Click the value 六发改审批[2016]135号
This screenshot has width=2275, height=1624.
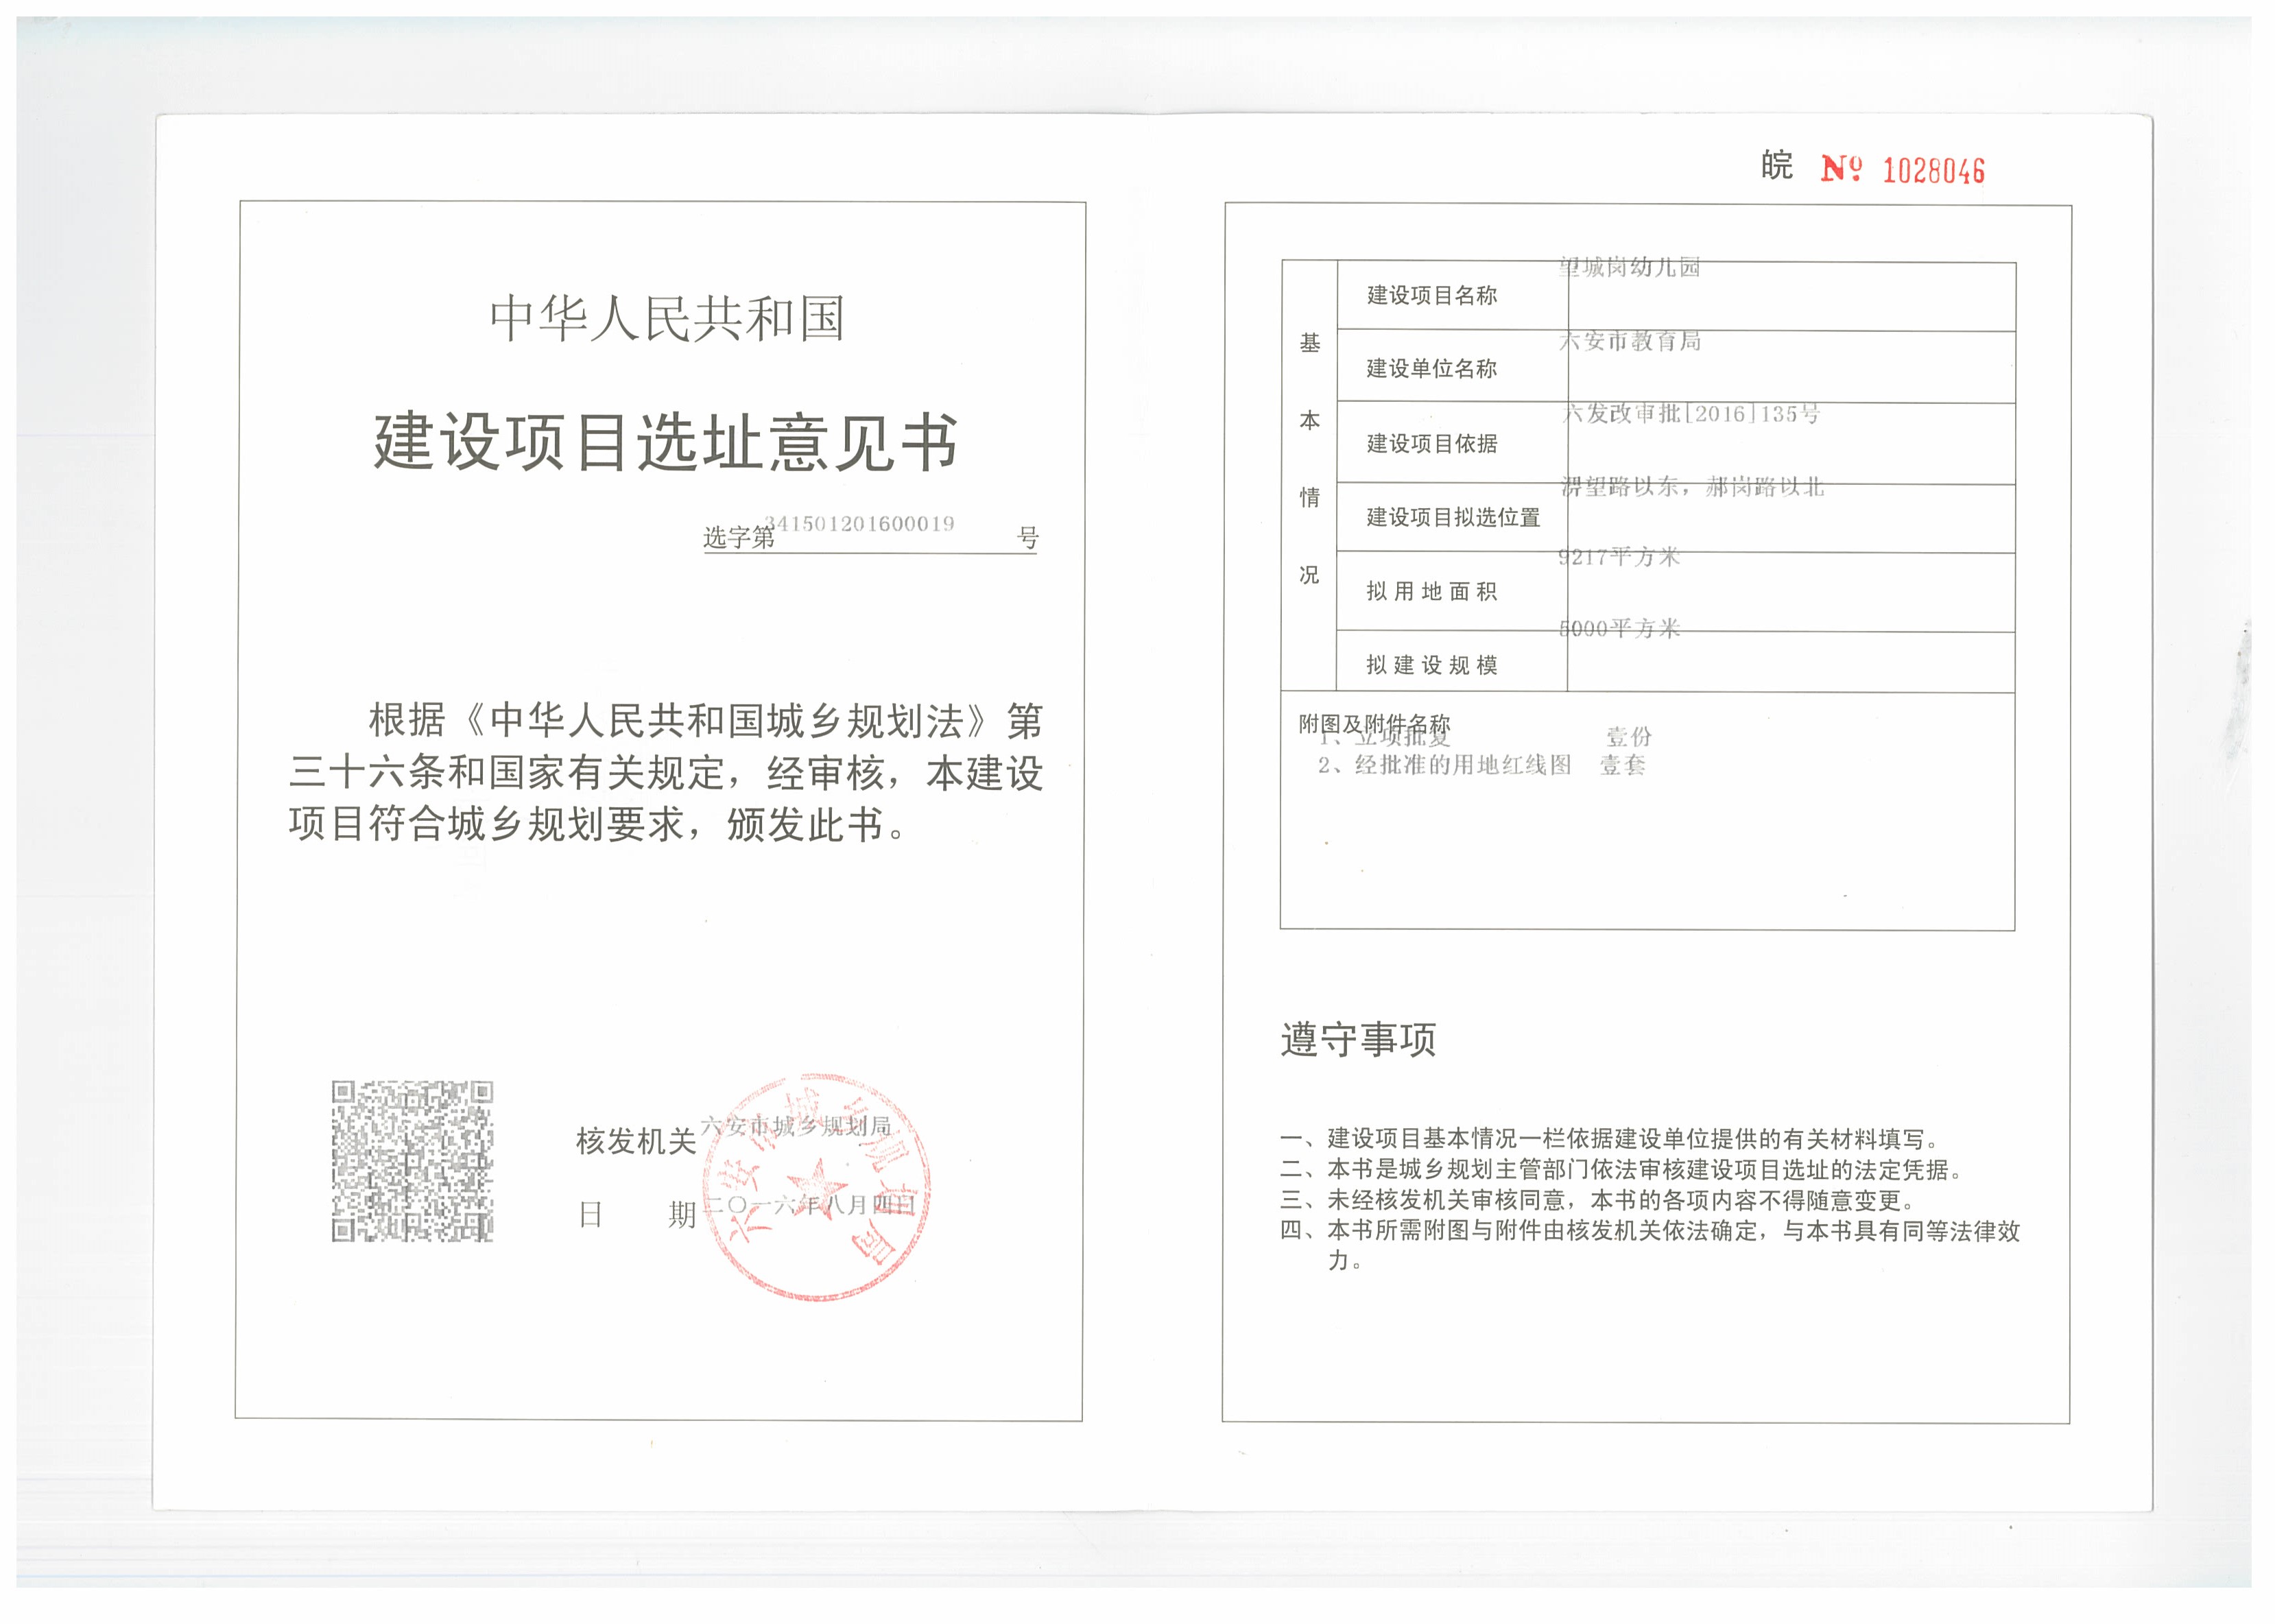1690,413
